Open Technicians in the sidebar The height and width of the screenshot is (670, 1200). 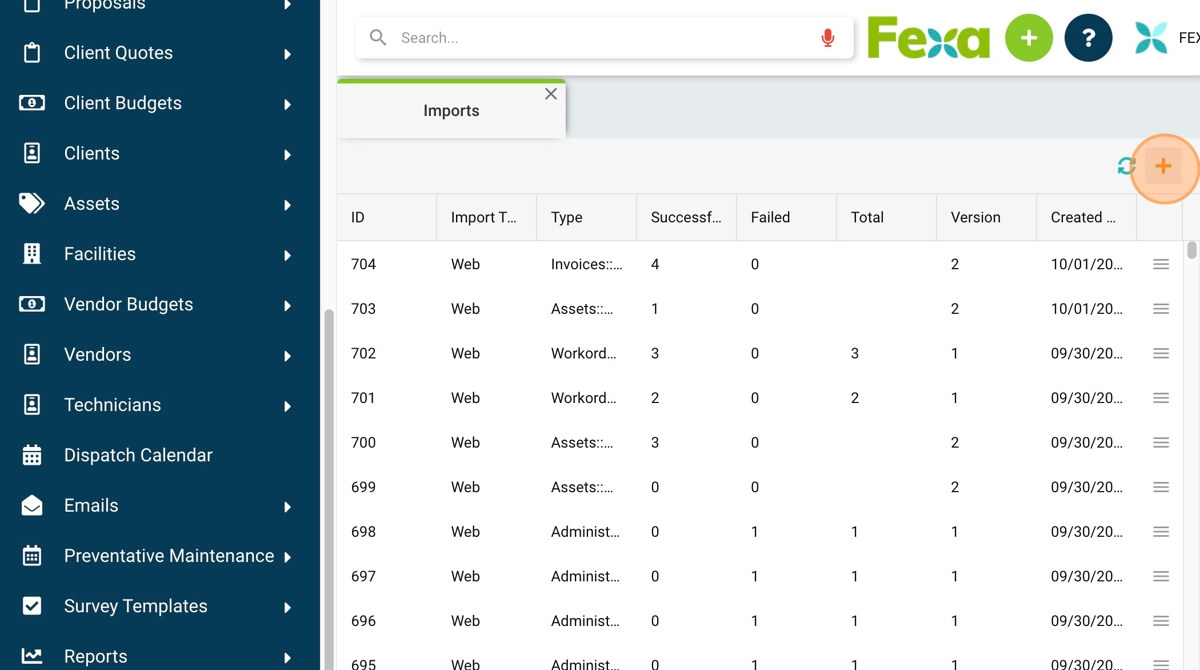tap(112, 405)
